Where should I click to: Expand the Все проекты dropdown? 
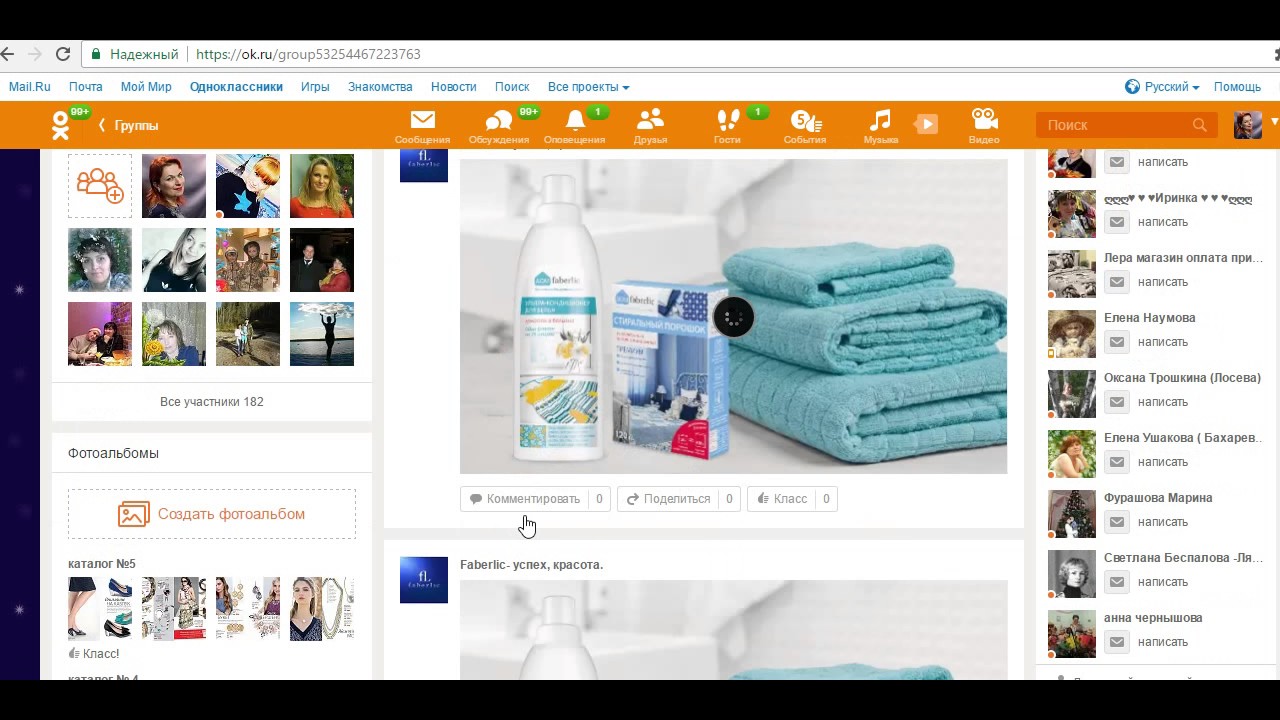click(588, 87)
